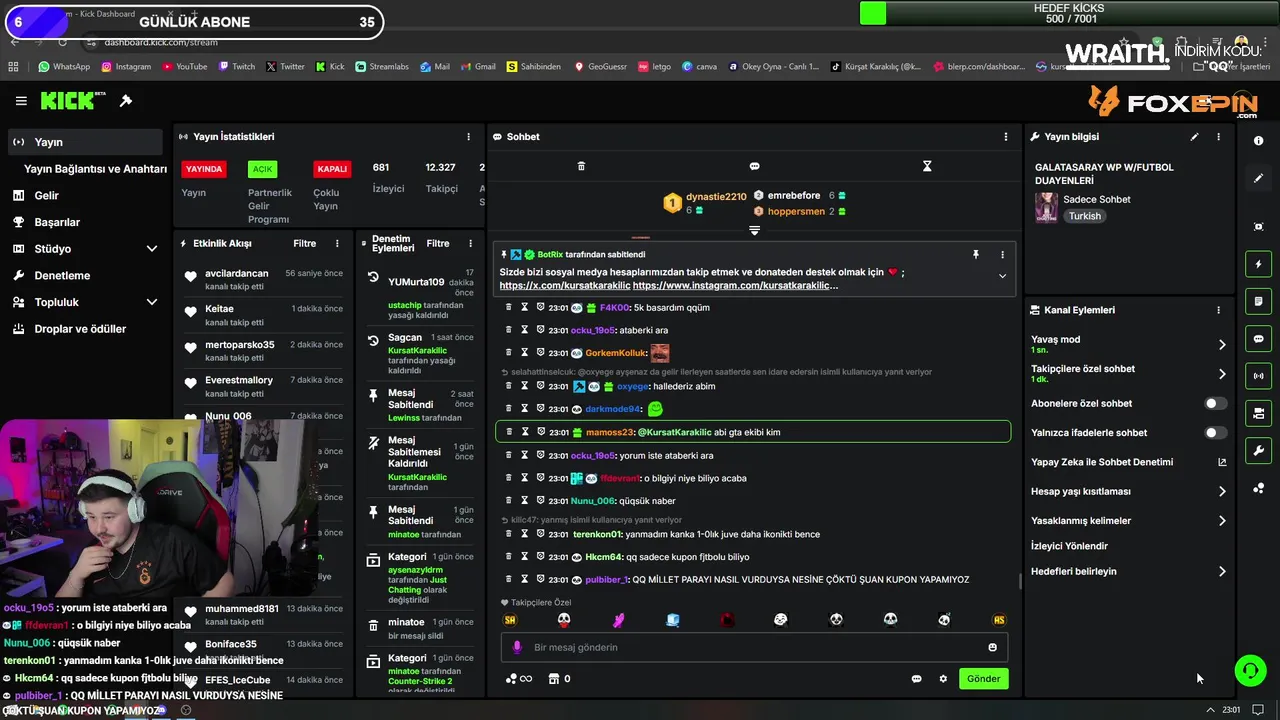Click username dynastie2210 in leaderboard
Image resolution: width=1280 pixels, height=720 pixels.
point(716,197)
